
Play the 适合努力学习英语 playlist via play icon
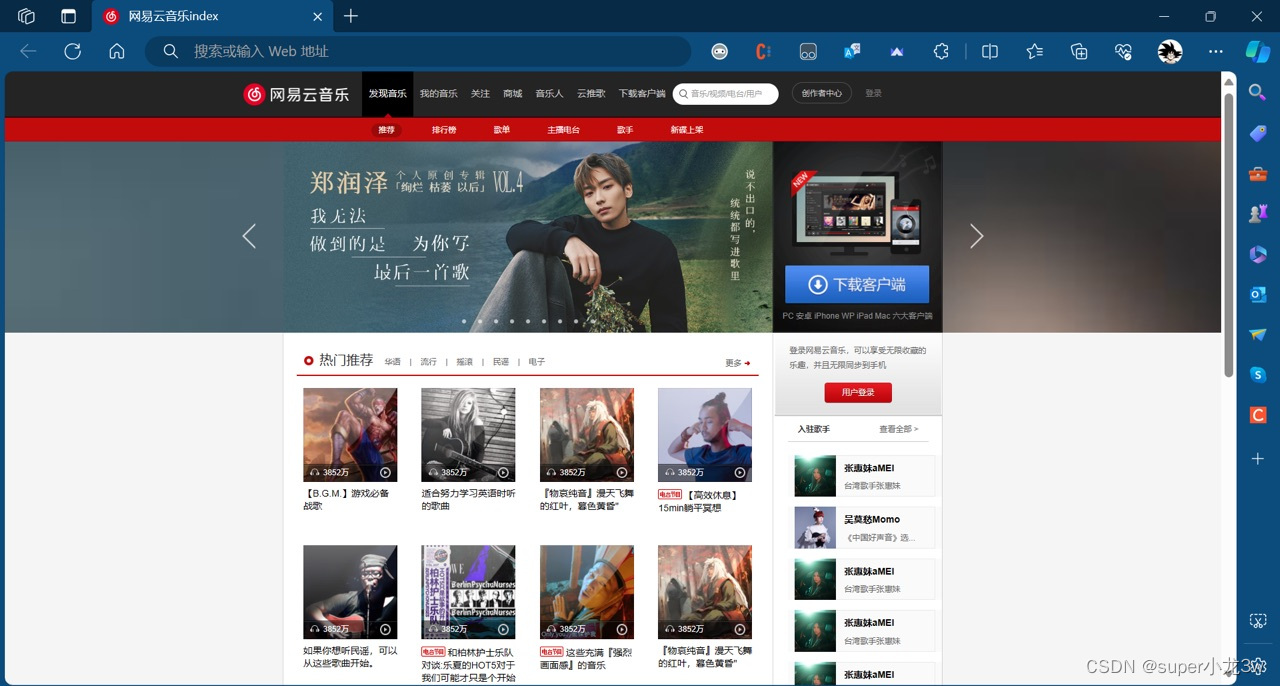tap(503, 472)
